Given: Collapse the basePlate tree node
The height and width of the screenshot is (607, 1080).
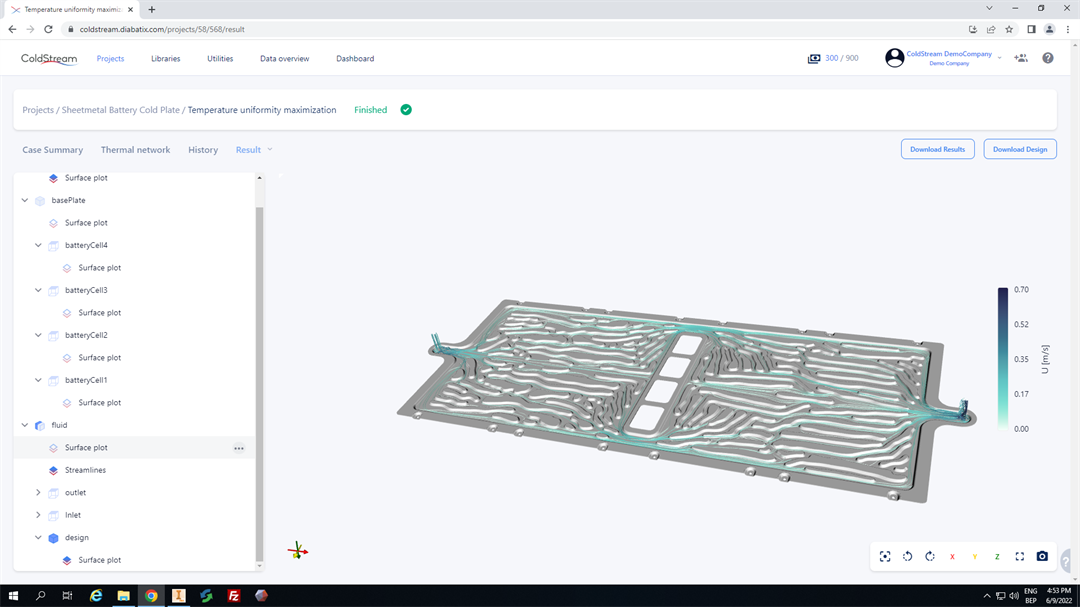Looking at the screenshot, I should [x=25, y=200].
